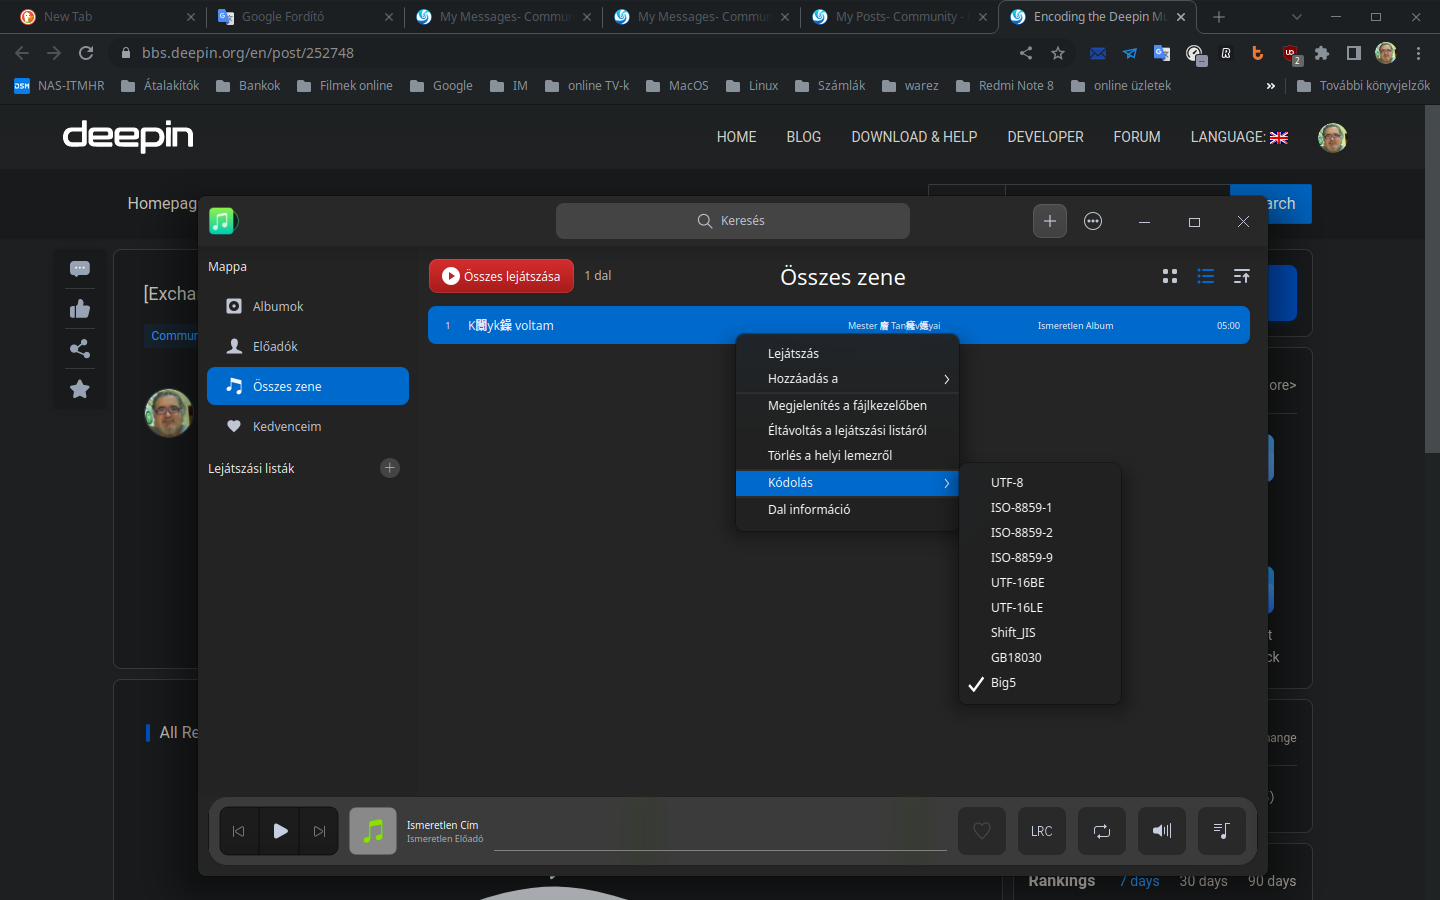Open DOWNLOAD & HELP on deepin site
This screenshot has width=1440, height=900.
pyautogui.click(x=914, y=137)
